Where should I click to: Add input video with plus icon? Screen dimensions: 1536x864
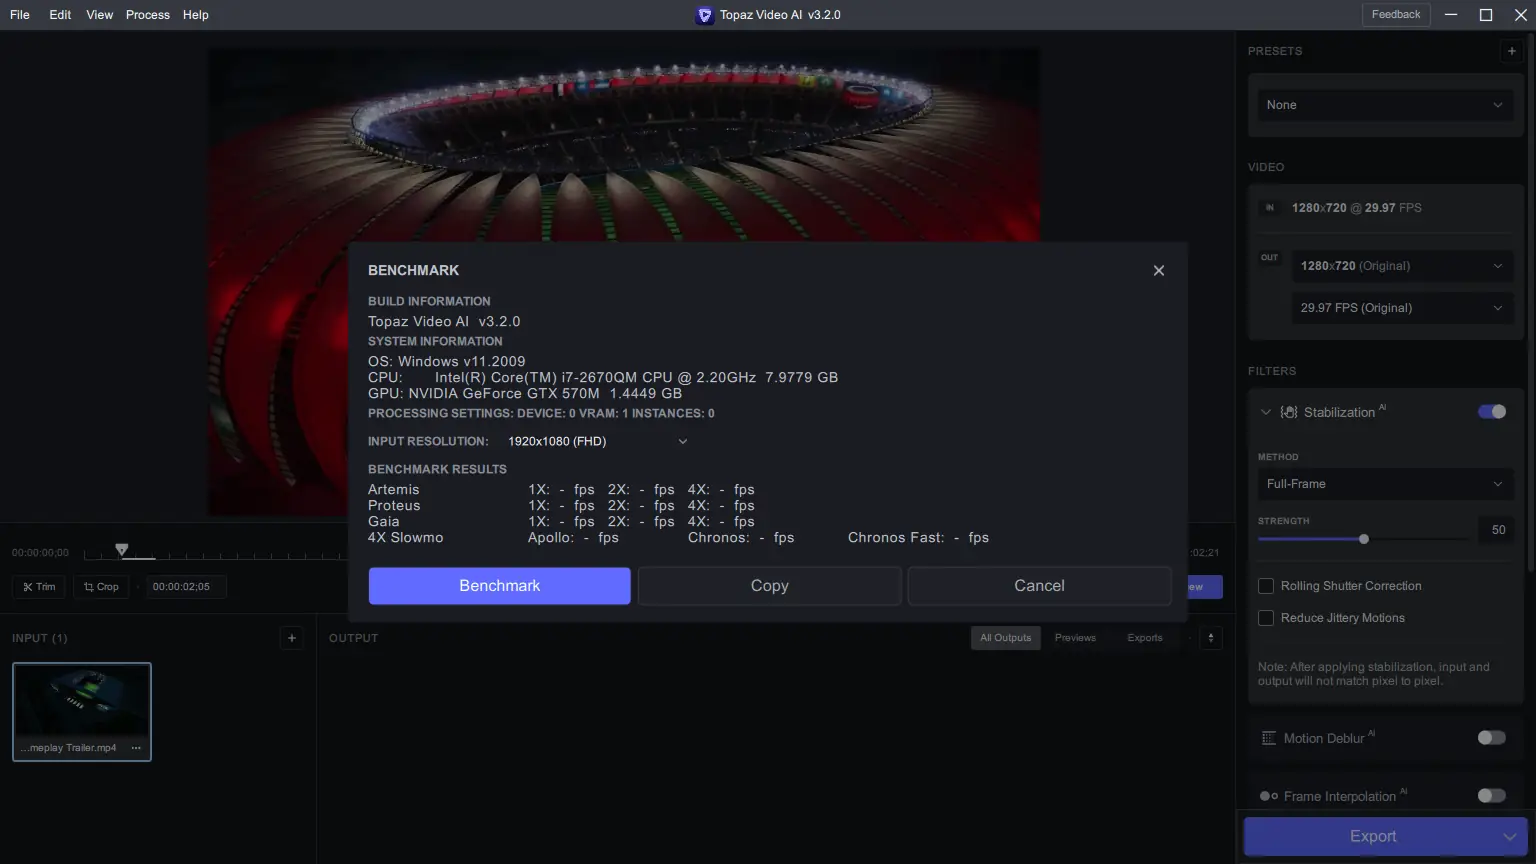[x=292, y=638]
